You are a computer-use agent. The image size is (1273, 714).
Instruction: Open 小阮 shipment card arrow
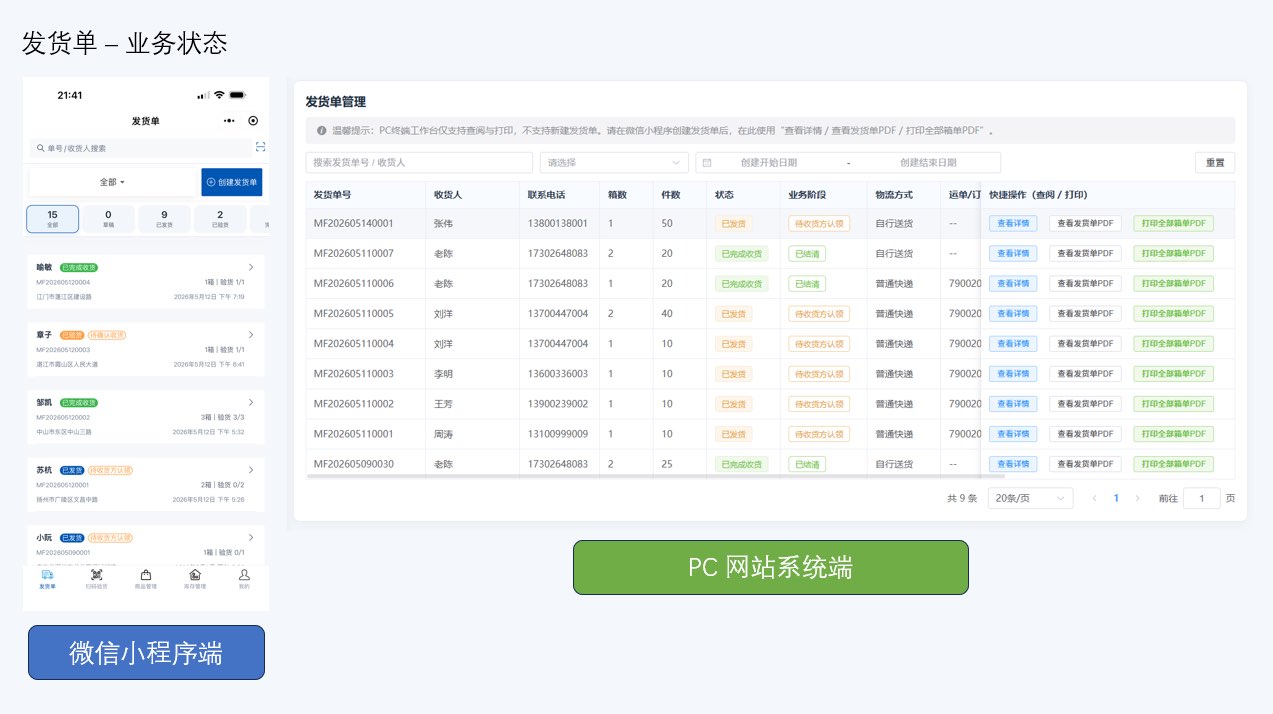pyautogui.click(x=251, y=537)
